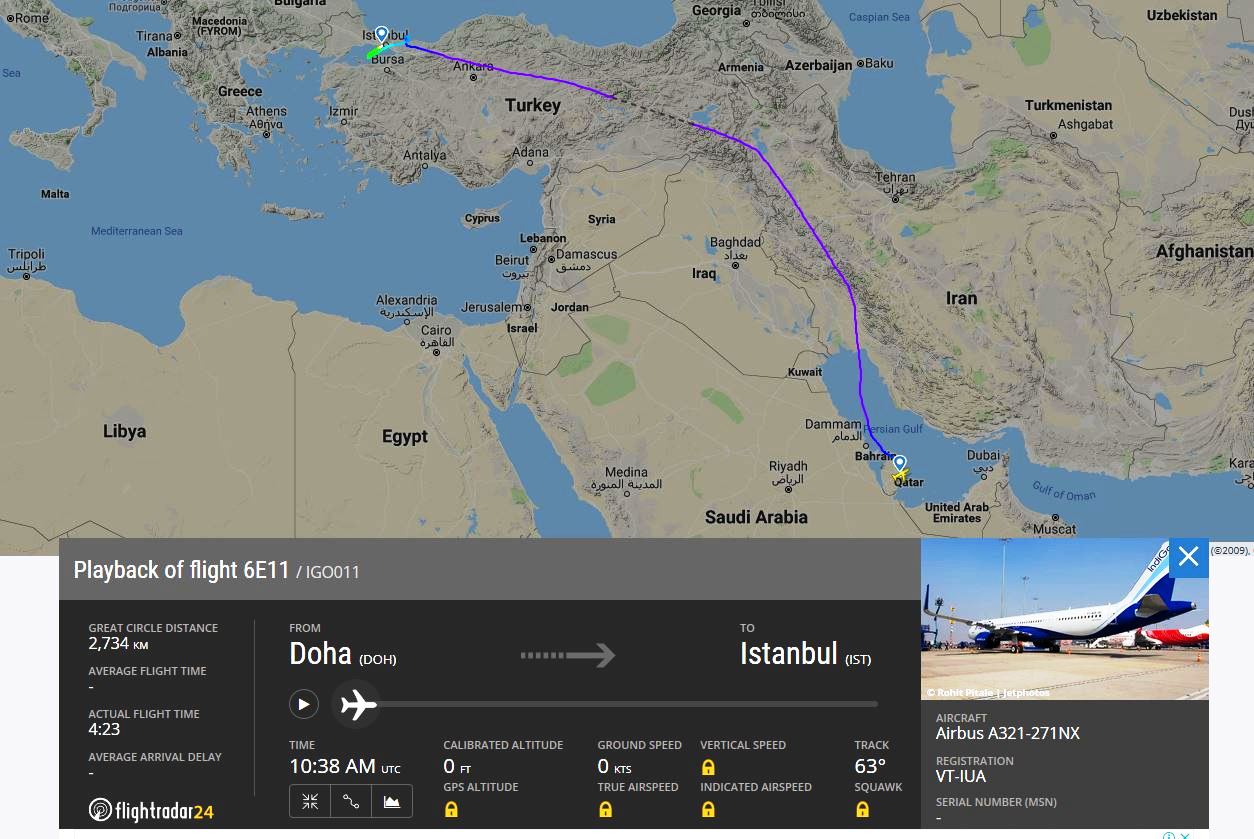
Task: Open the altitude graph chart icon
Action: (392, 801)
